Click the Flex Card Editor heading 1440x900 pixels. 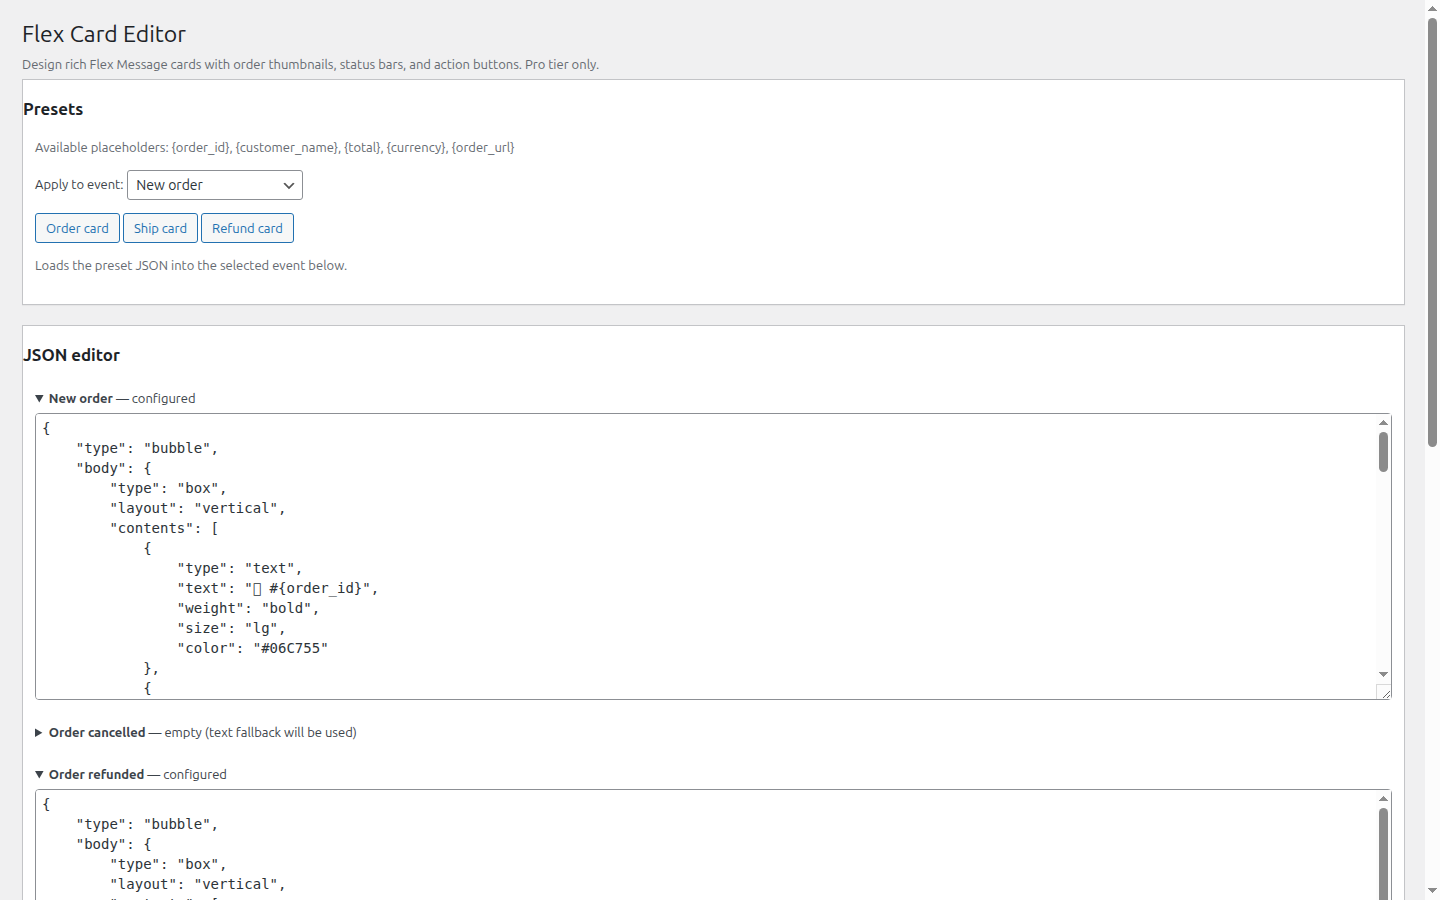pos(104,34)
